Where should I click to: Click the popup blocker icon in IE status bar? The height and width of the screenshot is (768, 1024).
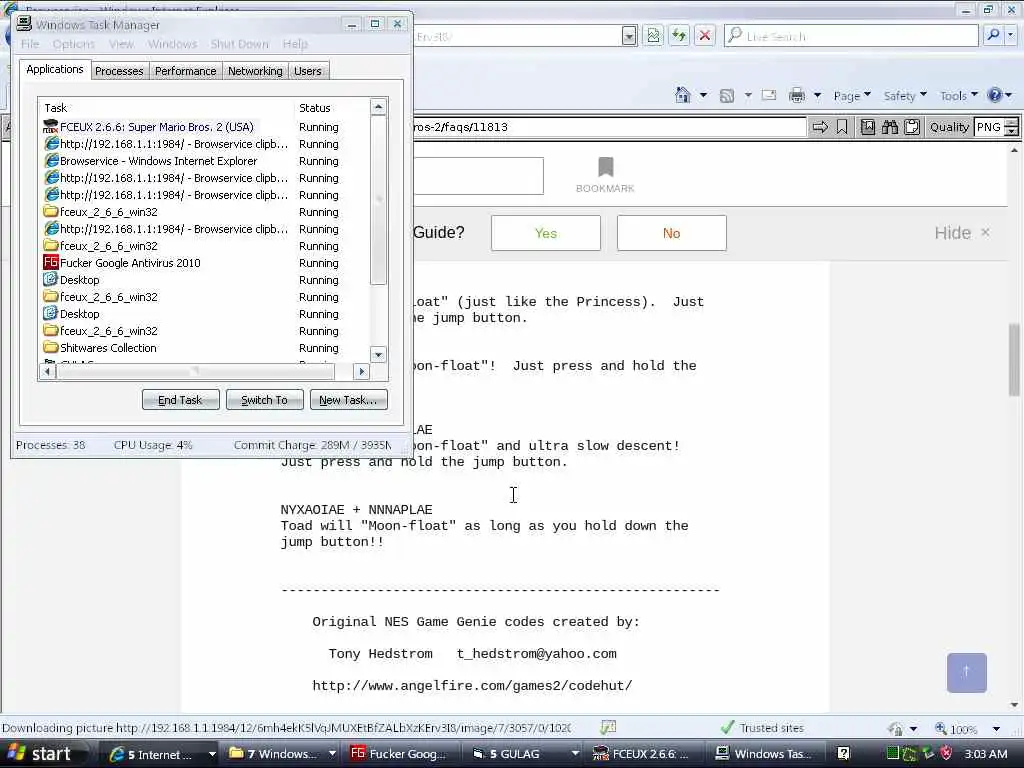608,727
